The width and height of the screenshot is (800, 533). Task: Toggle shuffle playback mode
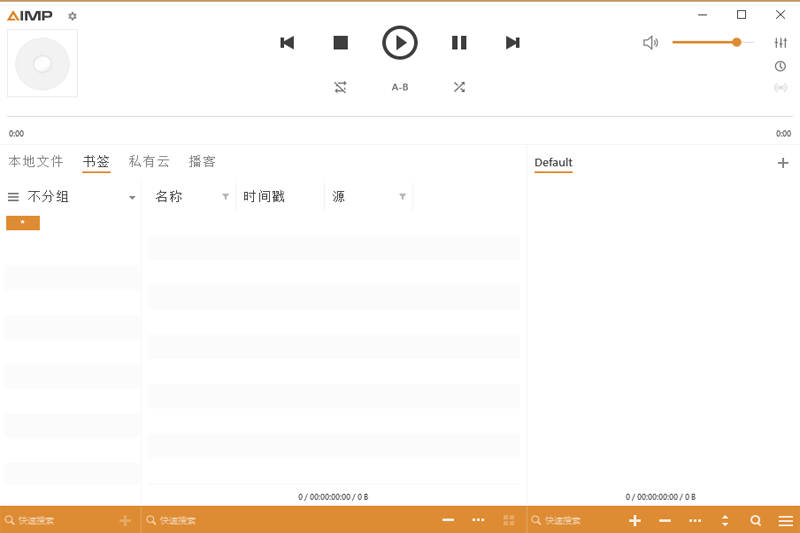(459, 87)
